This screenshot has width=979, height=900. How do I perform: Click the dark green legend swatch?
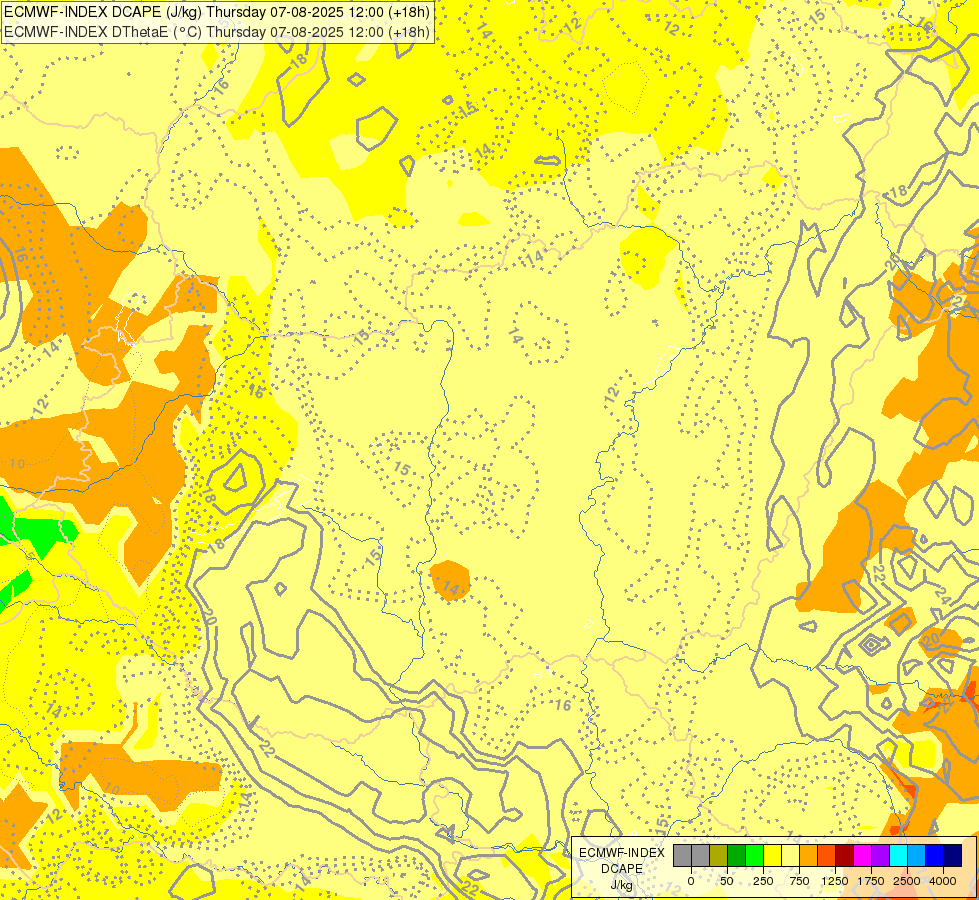(x=737, y=855)
